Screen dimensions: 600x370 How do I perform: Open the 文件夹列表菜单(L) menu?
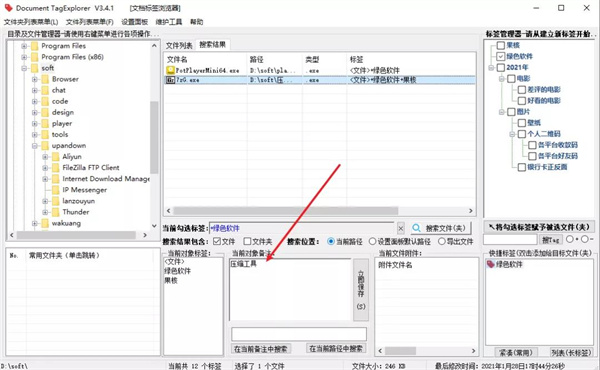click(x=31, y=22)
